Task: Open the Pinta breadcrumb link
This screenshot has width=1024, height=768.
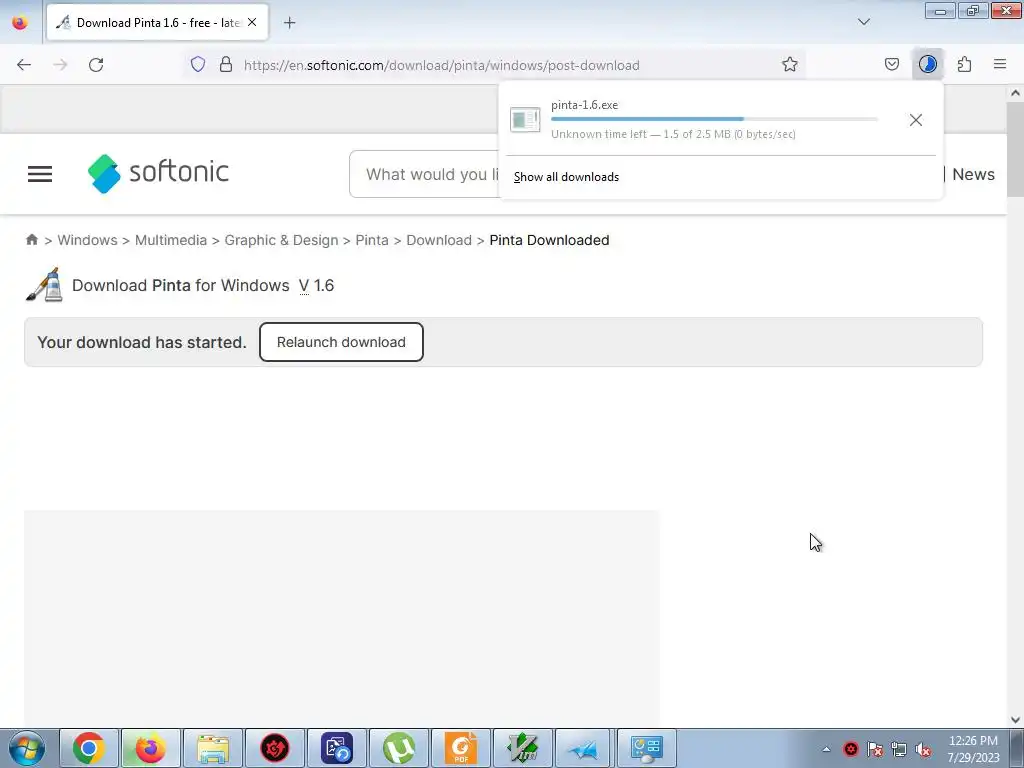Action: coord(372,240)
